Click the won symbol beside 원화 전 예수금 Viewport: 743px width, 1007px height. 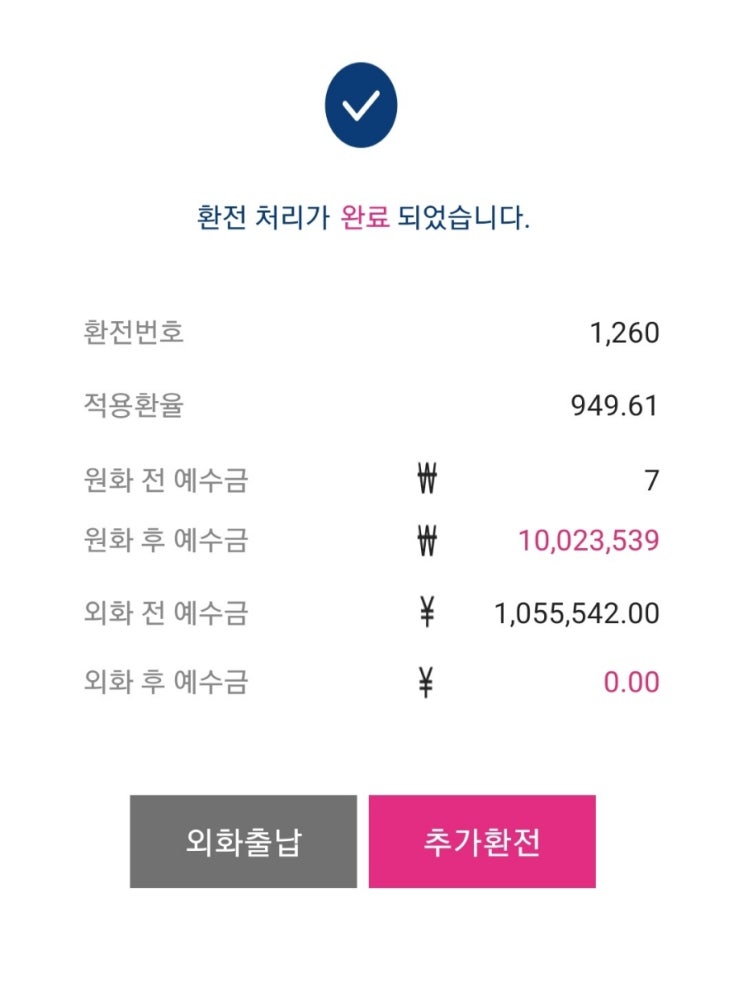427,481
